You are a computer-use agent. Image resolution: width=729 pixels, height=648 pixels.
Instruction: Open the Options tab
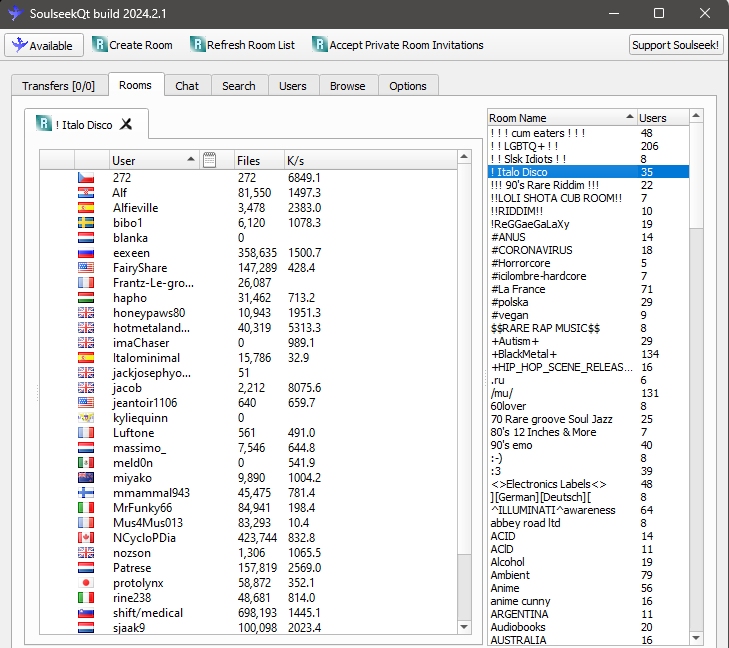tap(407, 86)
